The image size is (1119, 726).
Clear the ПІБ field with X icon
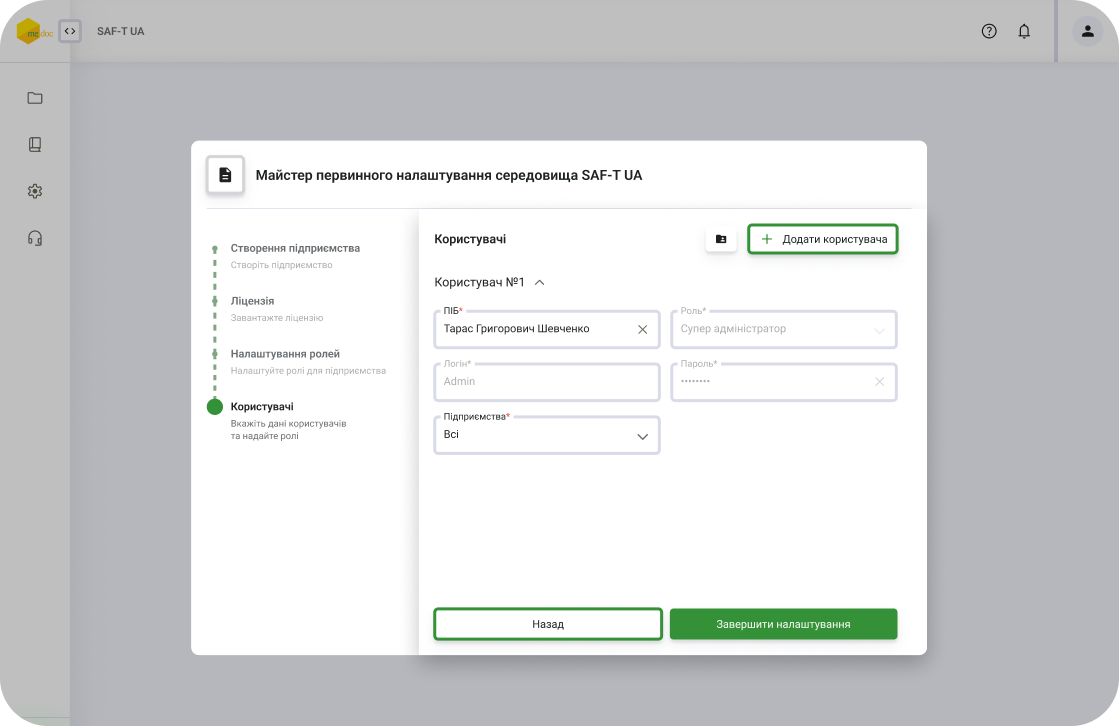pyautogui.click(x=643, y=329)
